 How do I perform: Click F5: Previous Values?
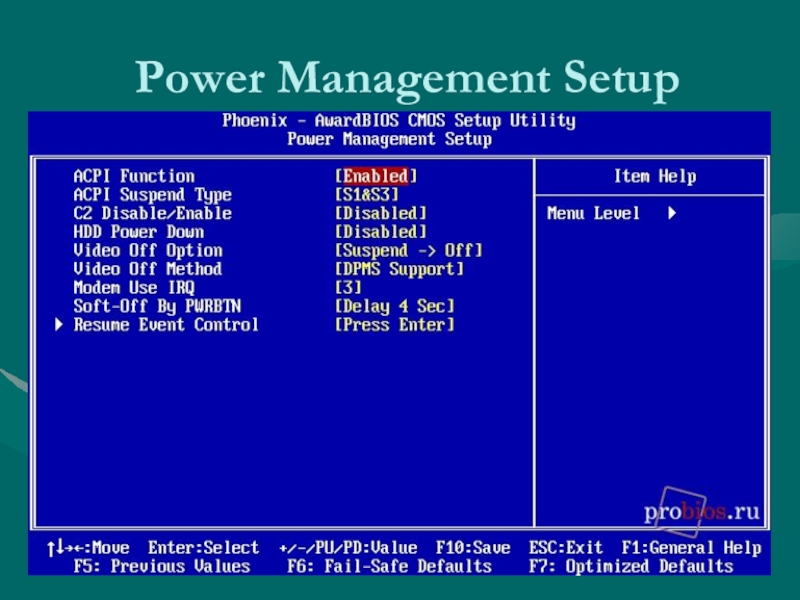pyautogui.click(x=162, y=566)
